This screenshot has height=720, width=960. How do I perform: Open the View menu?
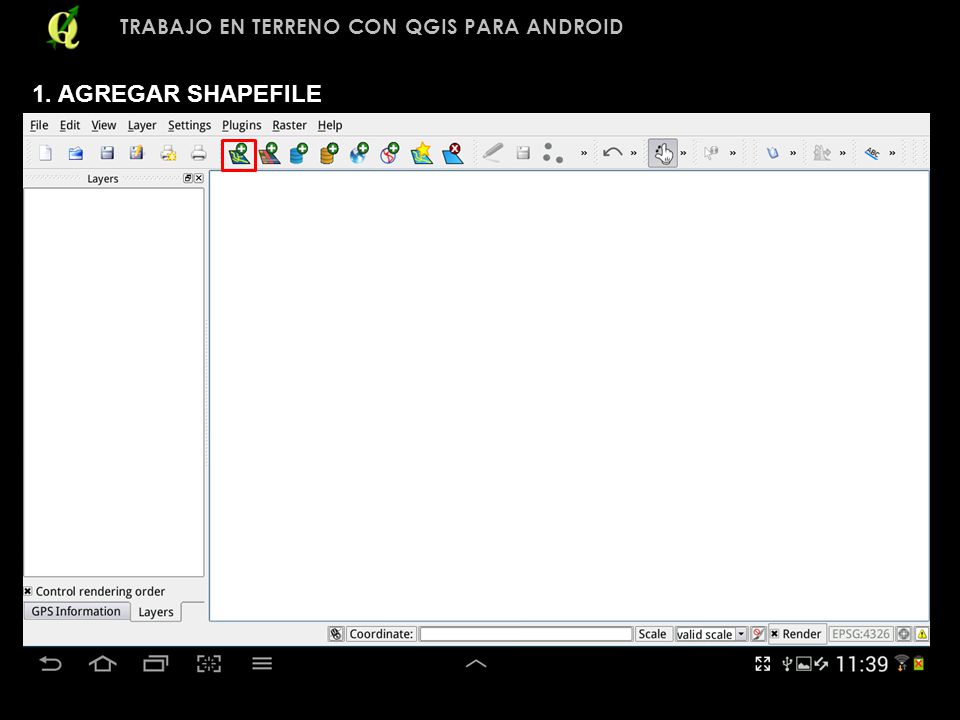(103, 125)
